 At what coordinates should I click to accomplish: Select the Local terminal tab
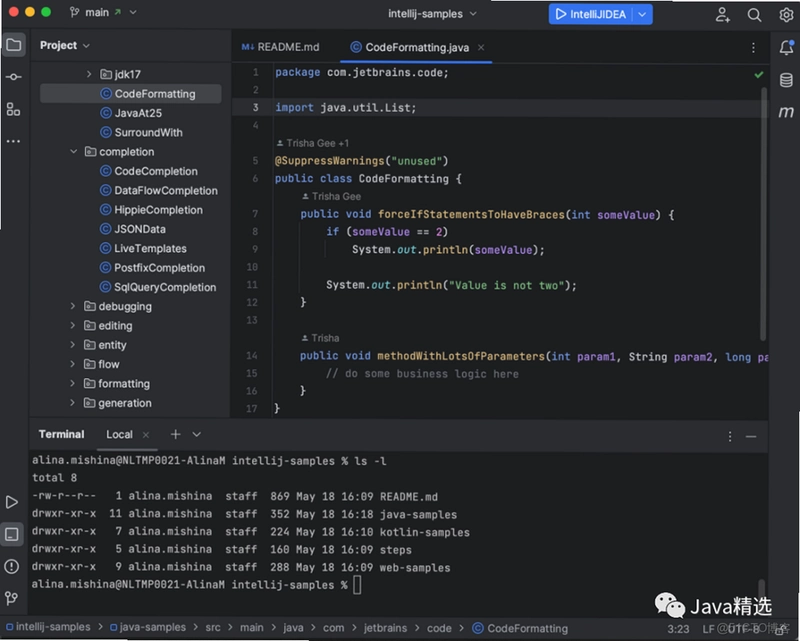point(119,434)
